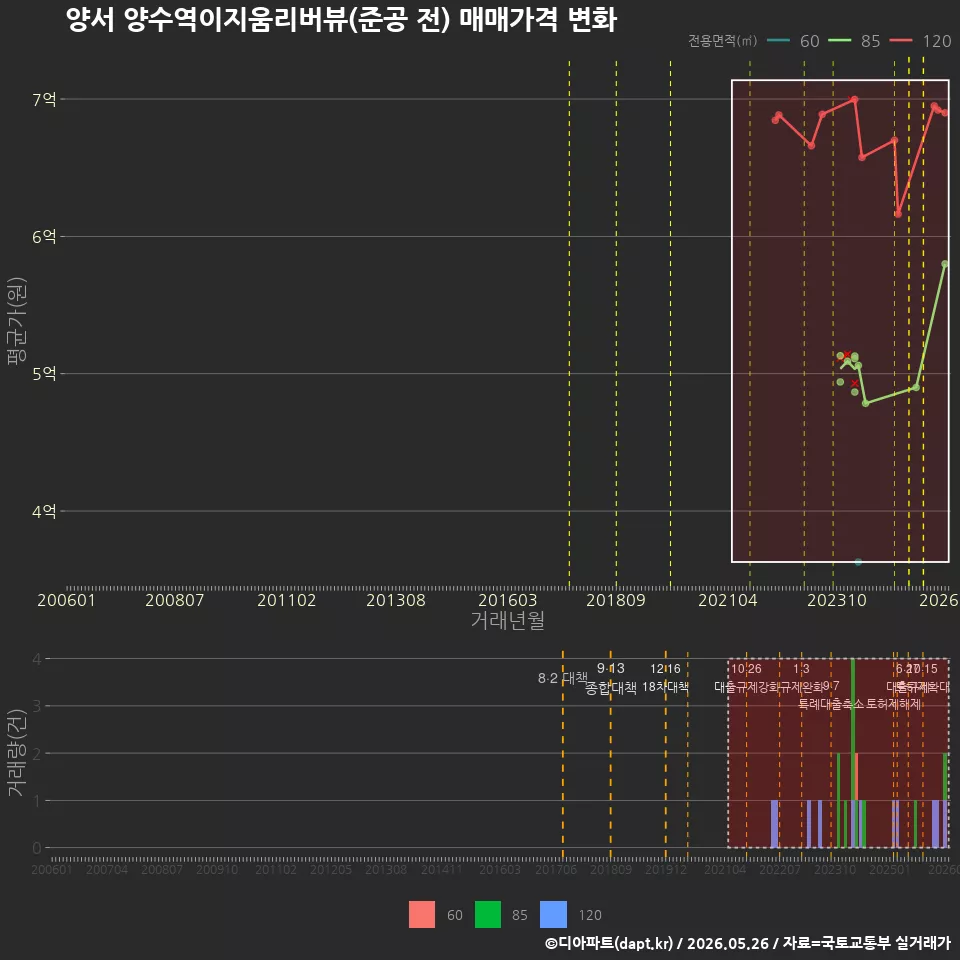Click the '2026.05.26' date in the footer

tap(727, 943)
